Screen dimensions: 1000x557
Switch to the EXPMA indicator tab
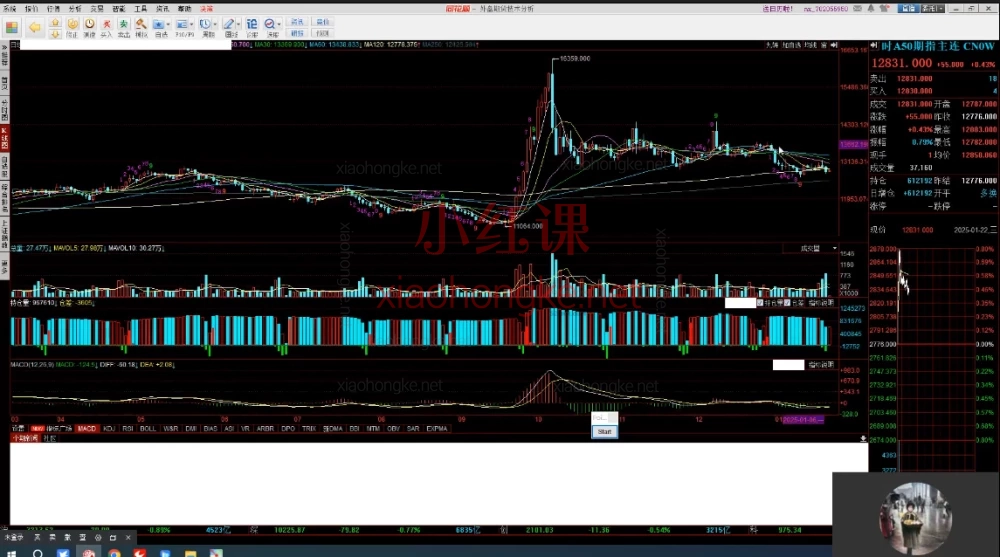[x=437, y=429]
